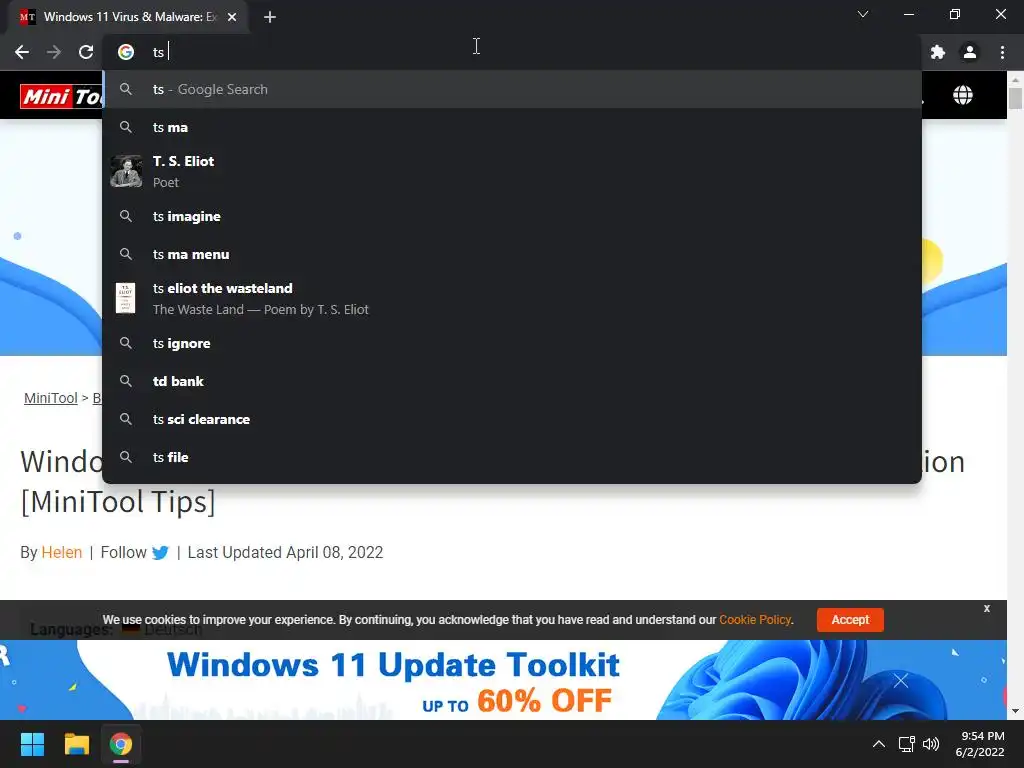Click the page scrollbar down arrow
Viewport: 1024px width, 768px height.
(x=1015, y=711)
